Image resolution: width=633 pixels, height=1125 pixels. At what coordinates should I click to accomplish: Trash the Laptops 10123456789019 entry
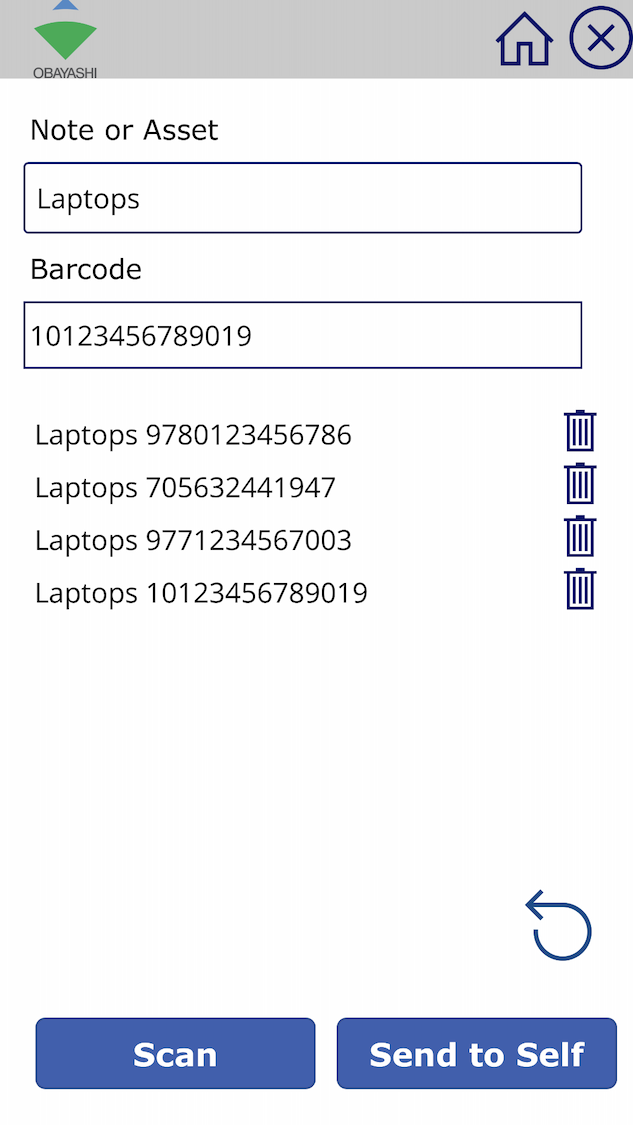(x=580, y=589)
